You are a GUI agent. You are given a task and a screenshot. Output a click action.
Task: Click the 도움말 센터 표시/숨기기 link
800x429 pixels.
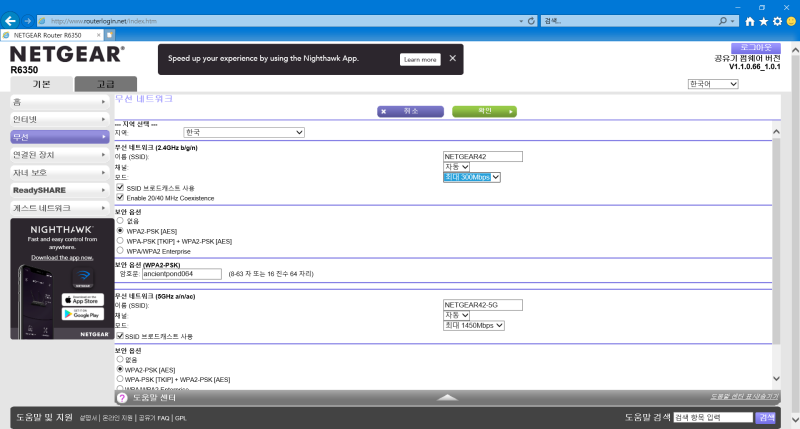pyautogui.click(x=744, y=396)
